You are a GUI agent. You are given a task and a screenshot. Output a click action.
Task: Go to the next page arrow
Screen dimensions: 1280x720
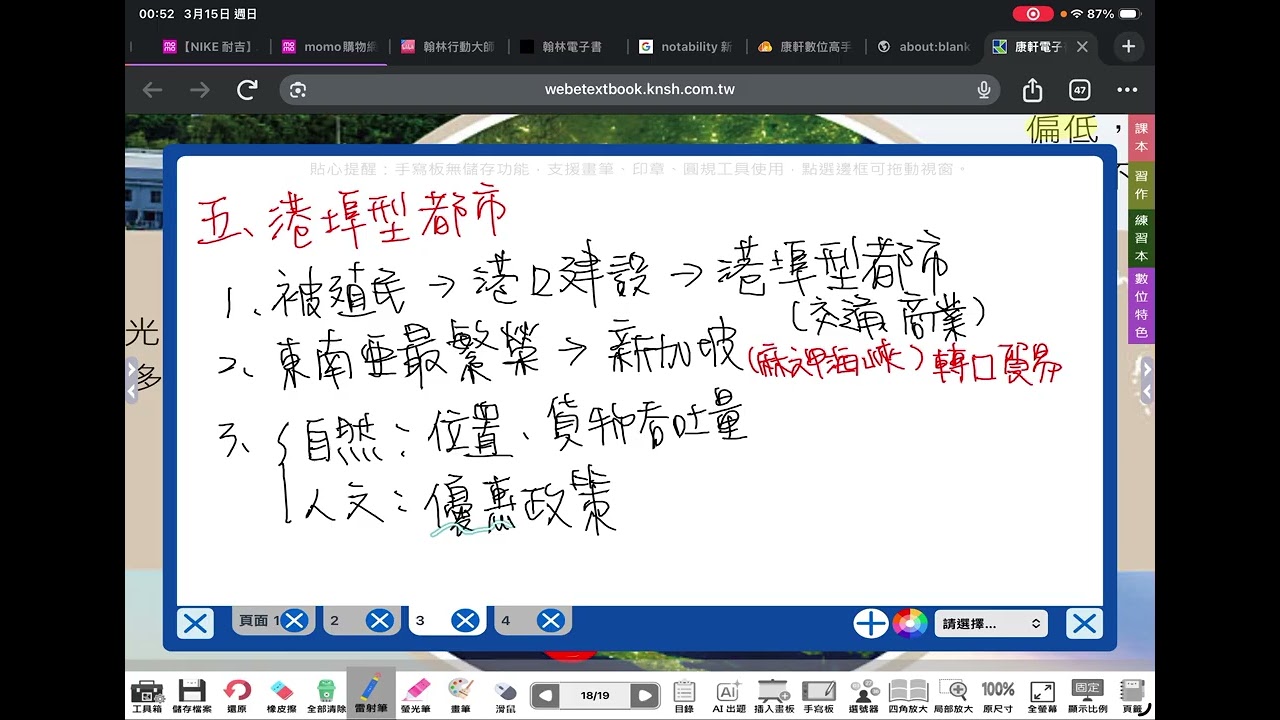point(645,695)
